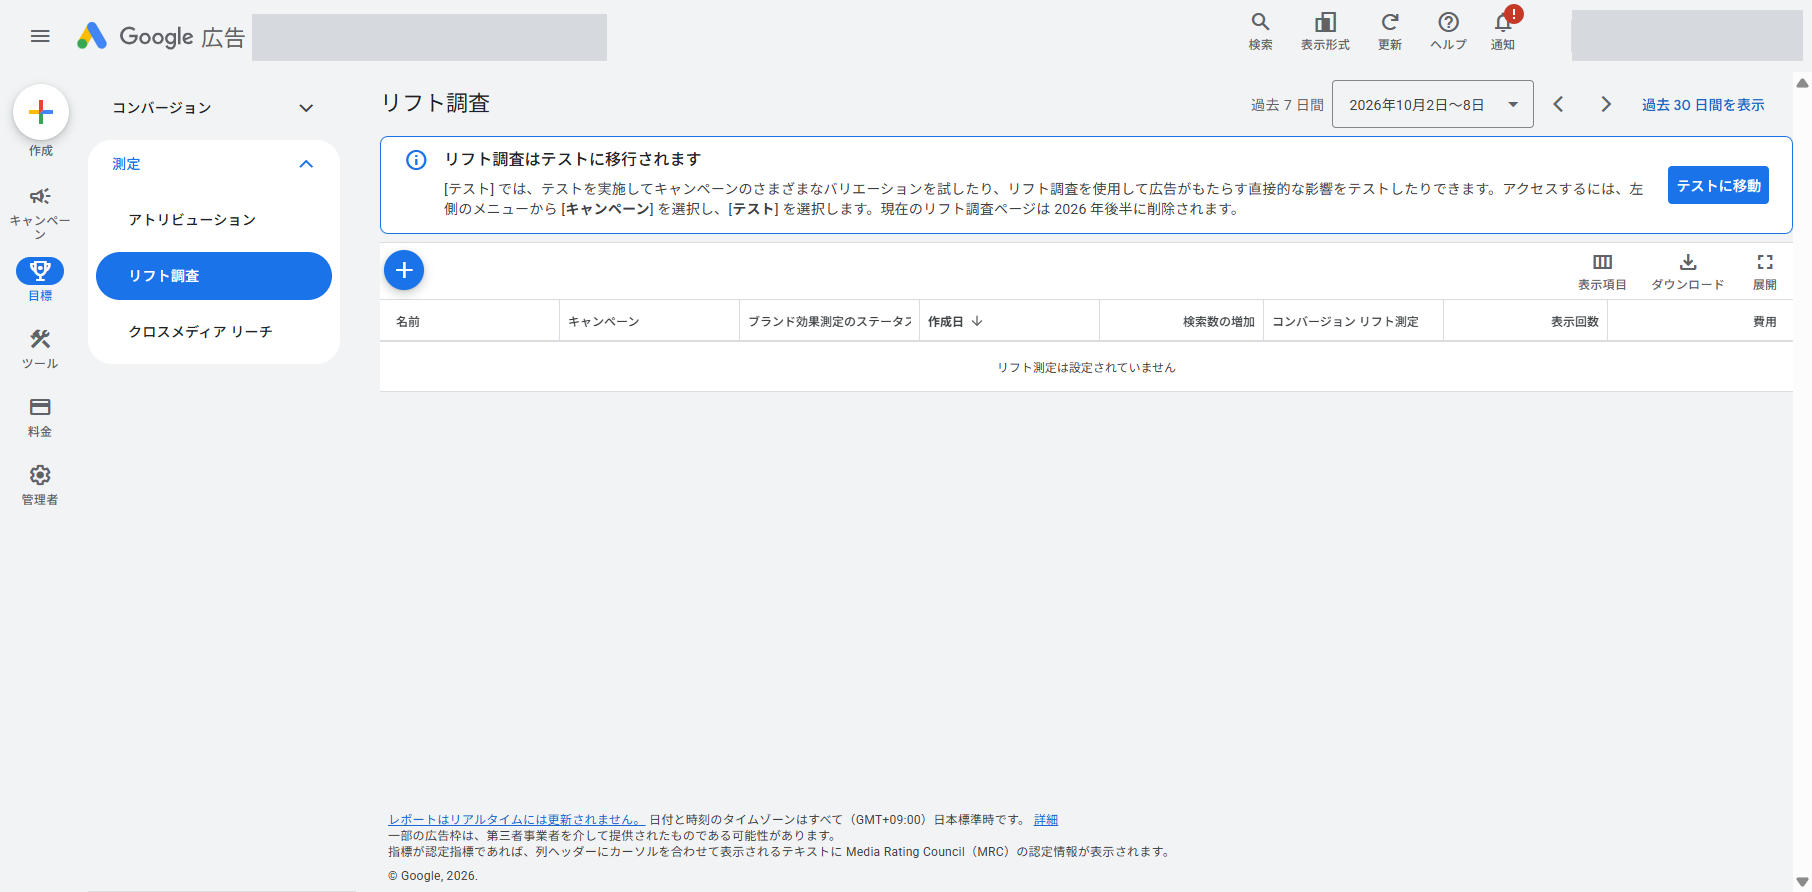The width and height of the screenshot is (1812, 892).
Task: Click the 表示回数 column header
Action: point(1526,321)
